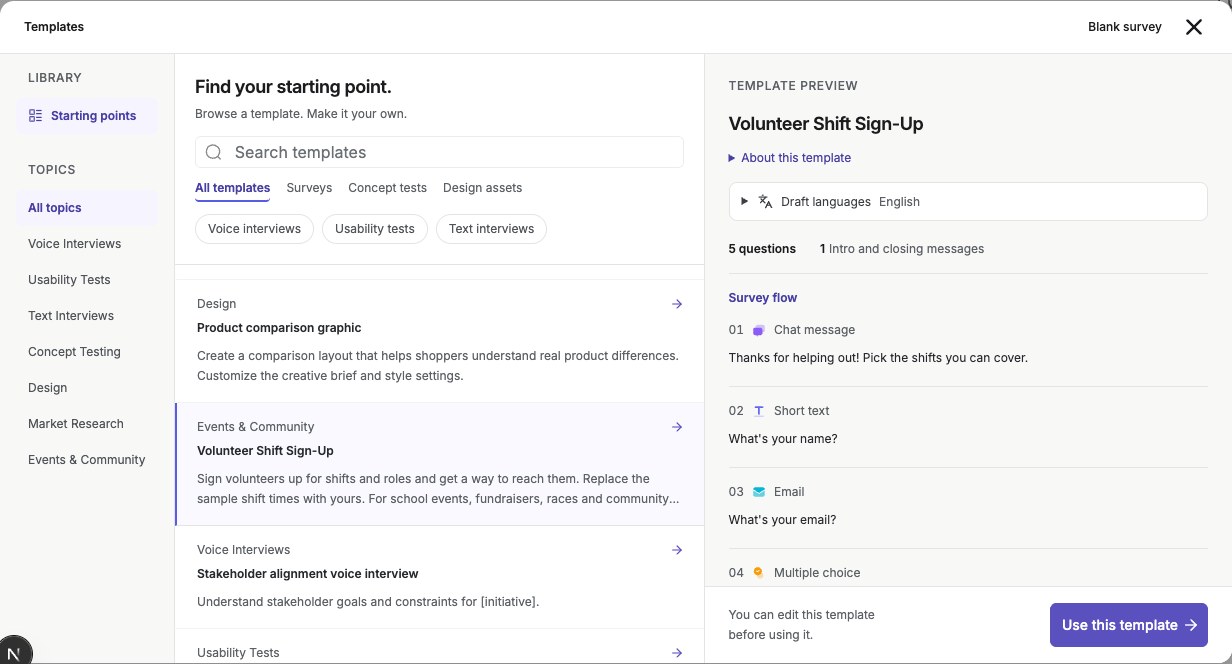Select Events & Community topic in sidebar
The image size is (1232, 664).
(87, 460)
